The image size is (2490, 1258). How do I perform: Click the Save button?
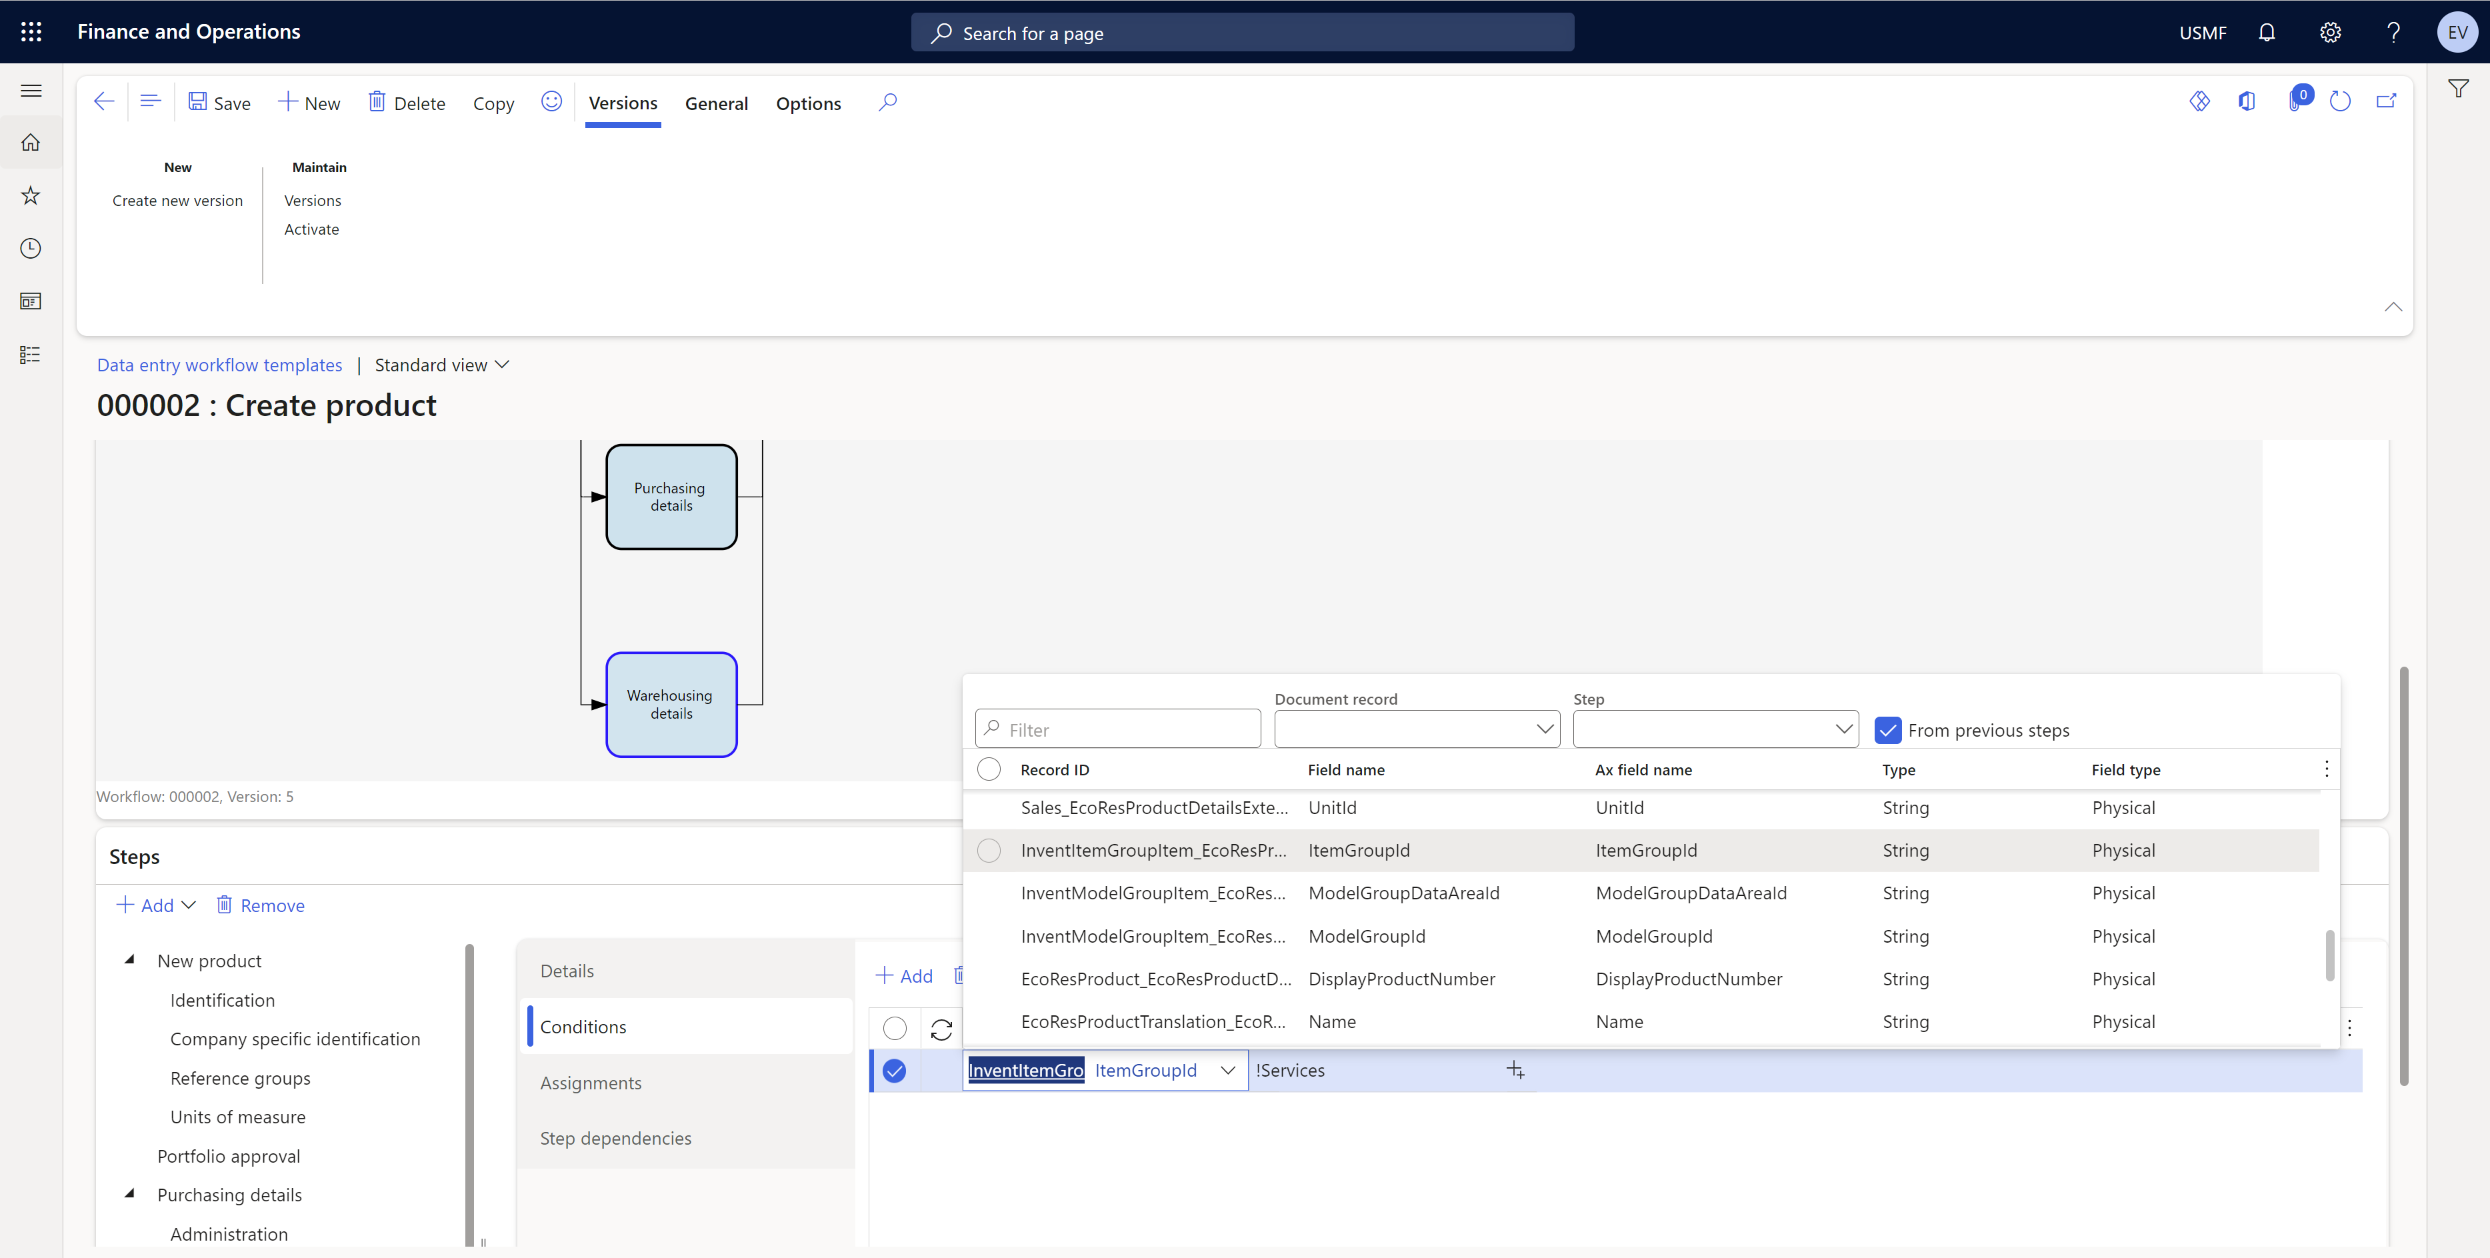220,103
